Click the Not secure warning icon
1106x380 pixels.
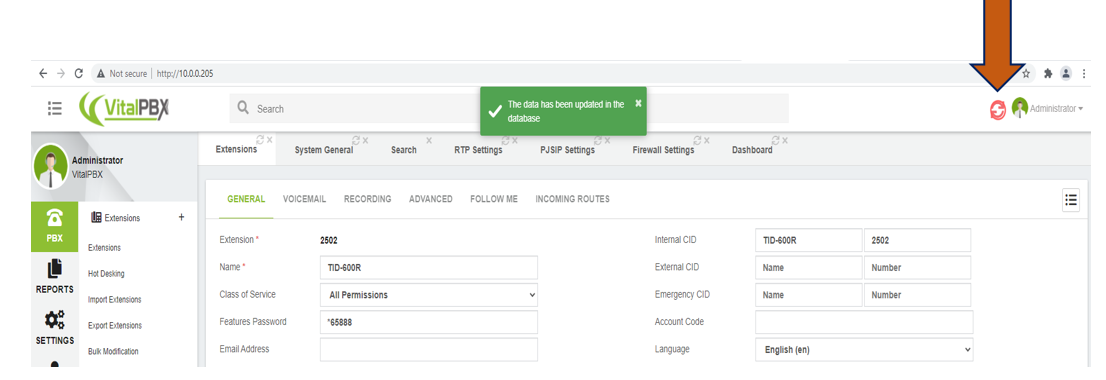pyautogui.click(x=101, y=73)
